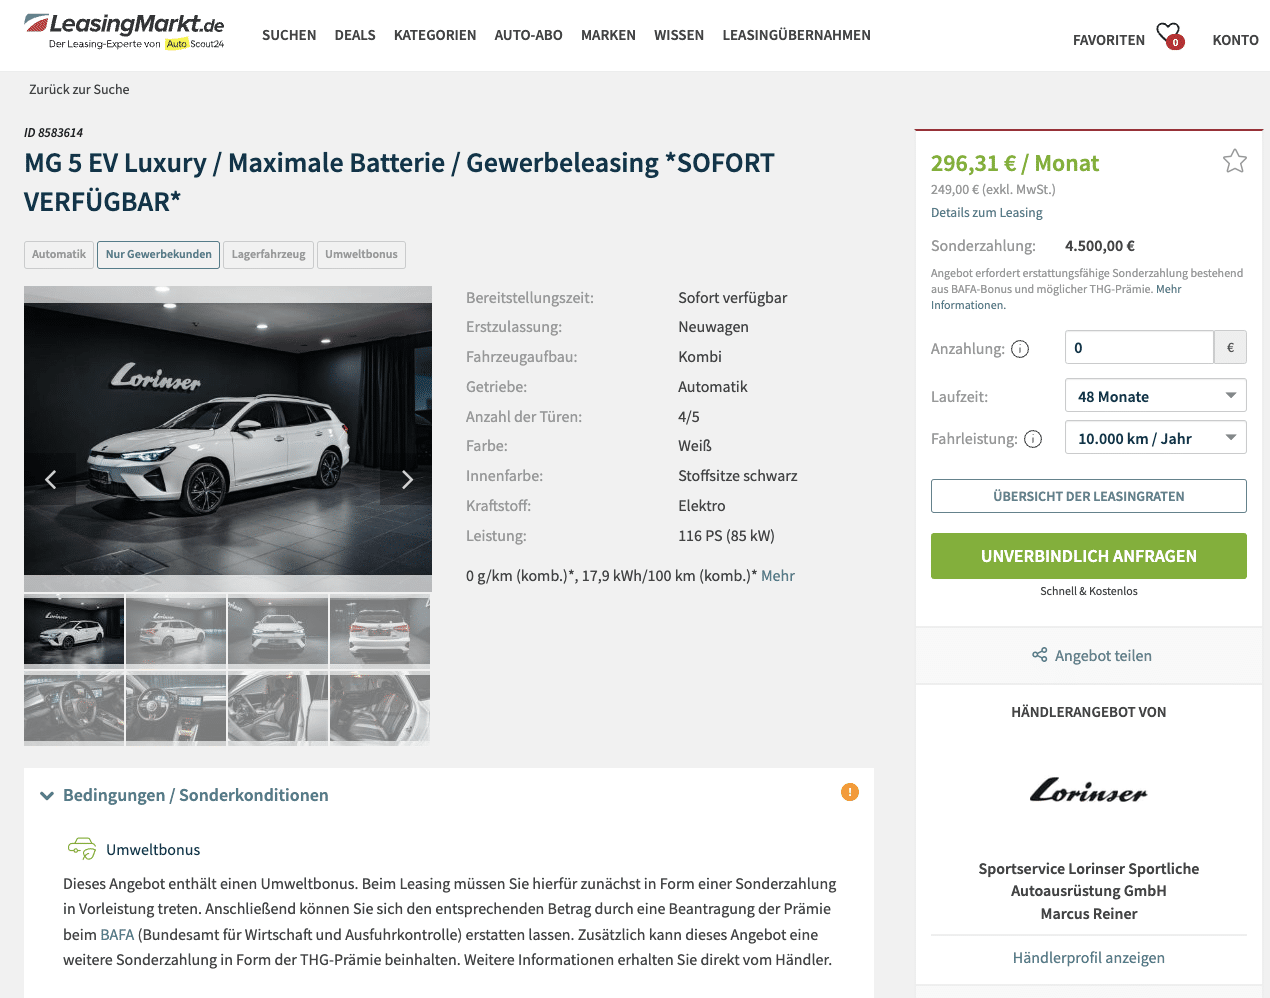Show the next car photo arrow

[x=407, y=480]
